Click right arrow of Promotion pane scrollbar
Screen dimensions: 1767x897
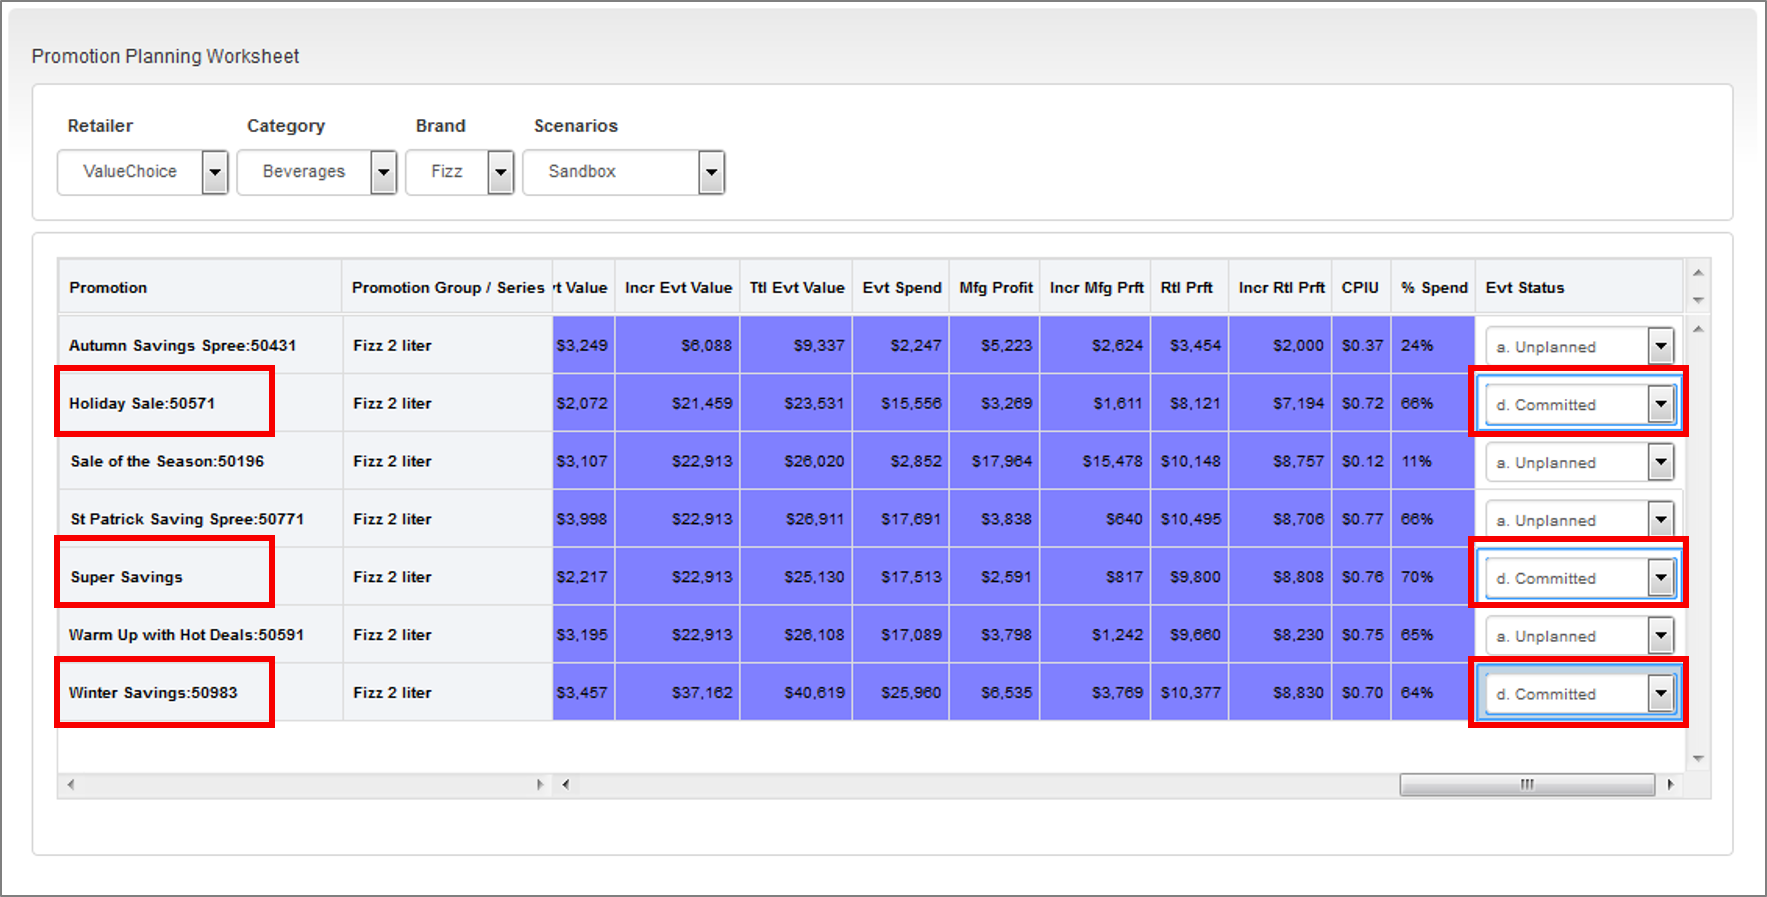[x=540, y=785]
